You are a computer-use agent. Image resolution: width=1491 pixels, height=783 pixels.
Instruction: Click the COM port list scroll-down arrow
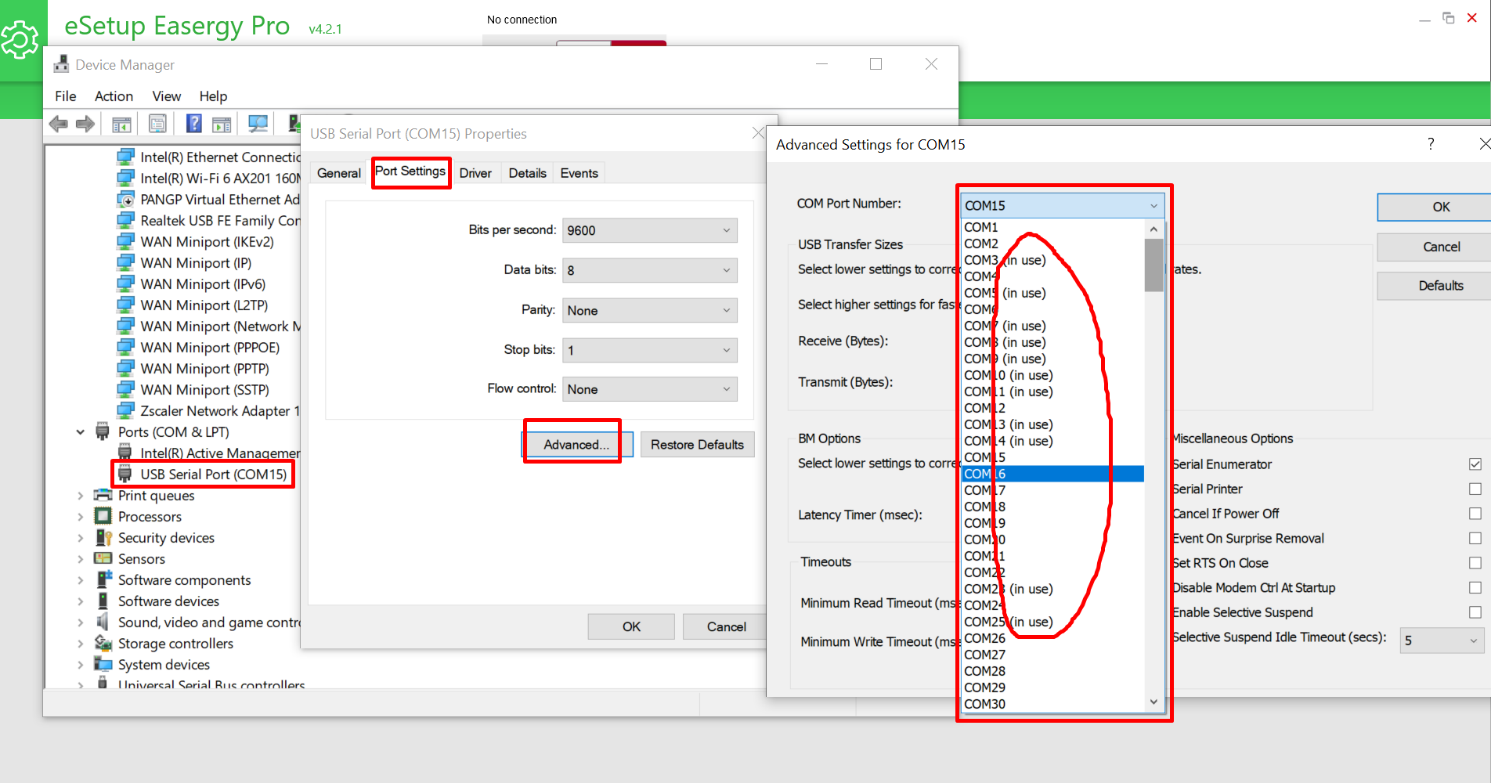coord(1154,702)
